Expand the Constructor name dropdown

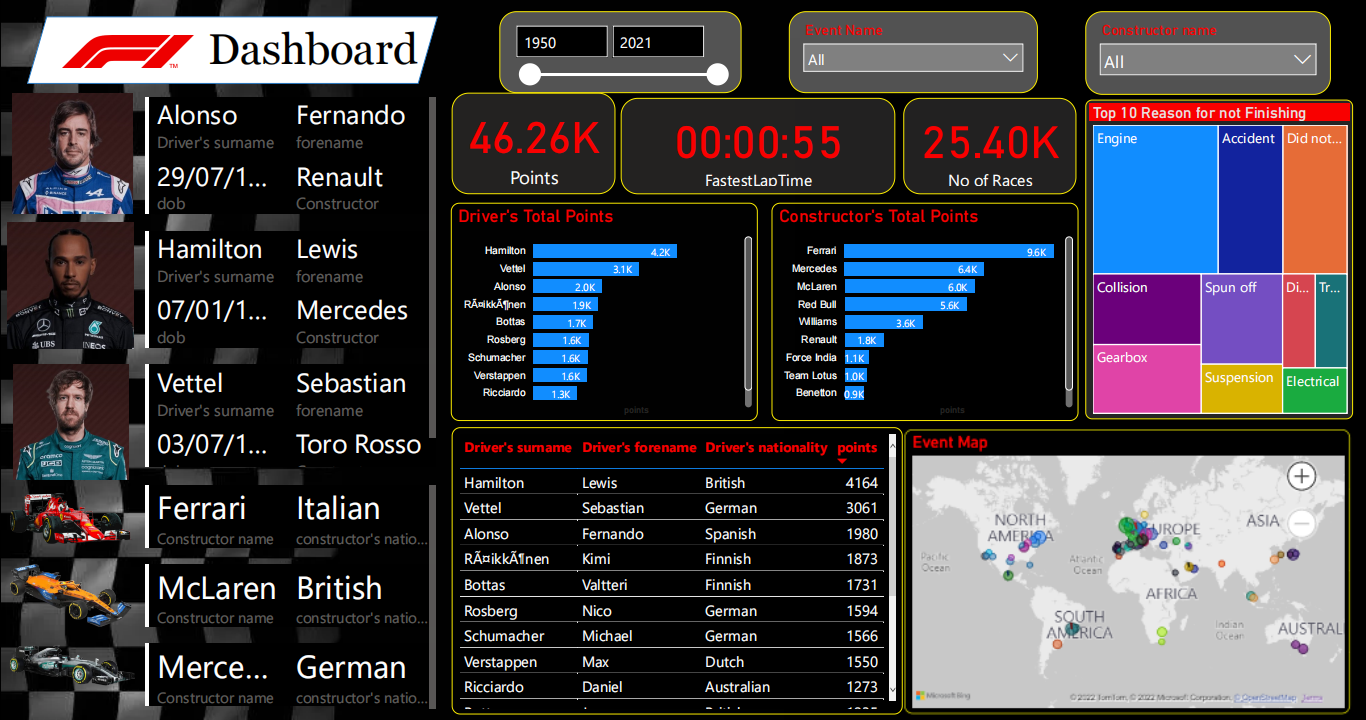[1207, 61]
